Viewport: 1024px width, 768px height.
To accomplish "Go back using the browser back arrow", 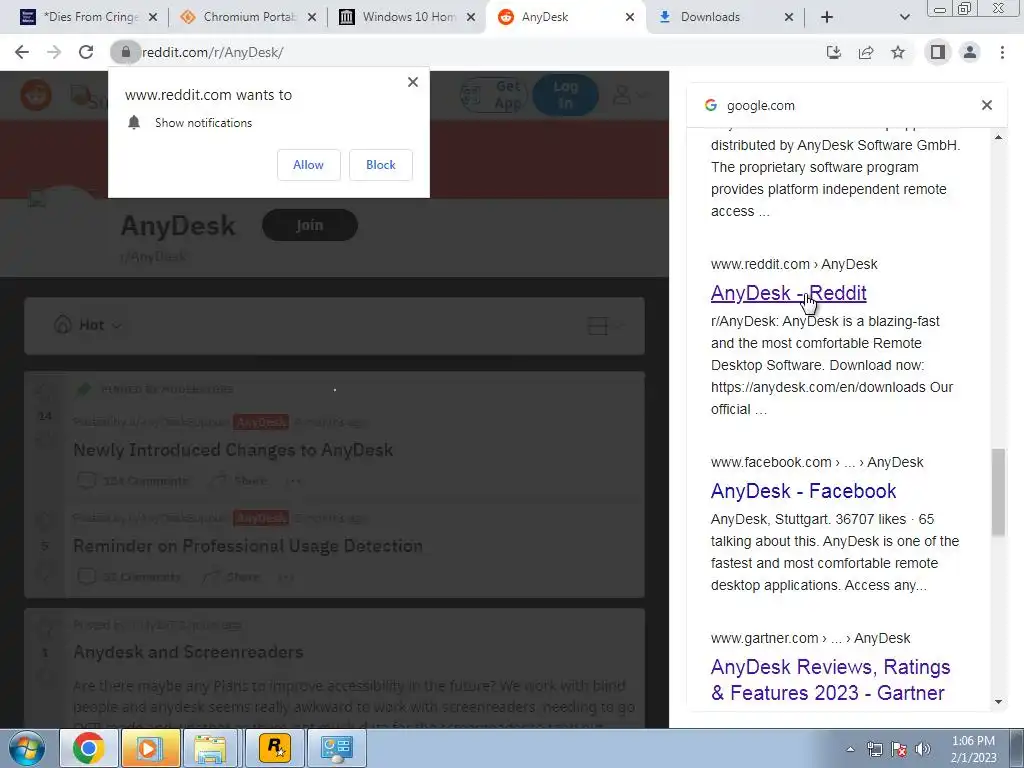I will [22, 52].
